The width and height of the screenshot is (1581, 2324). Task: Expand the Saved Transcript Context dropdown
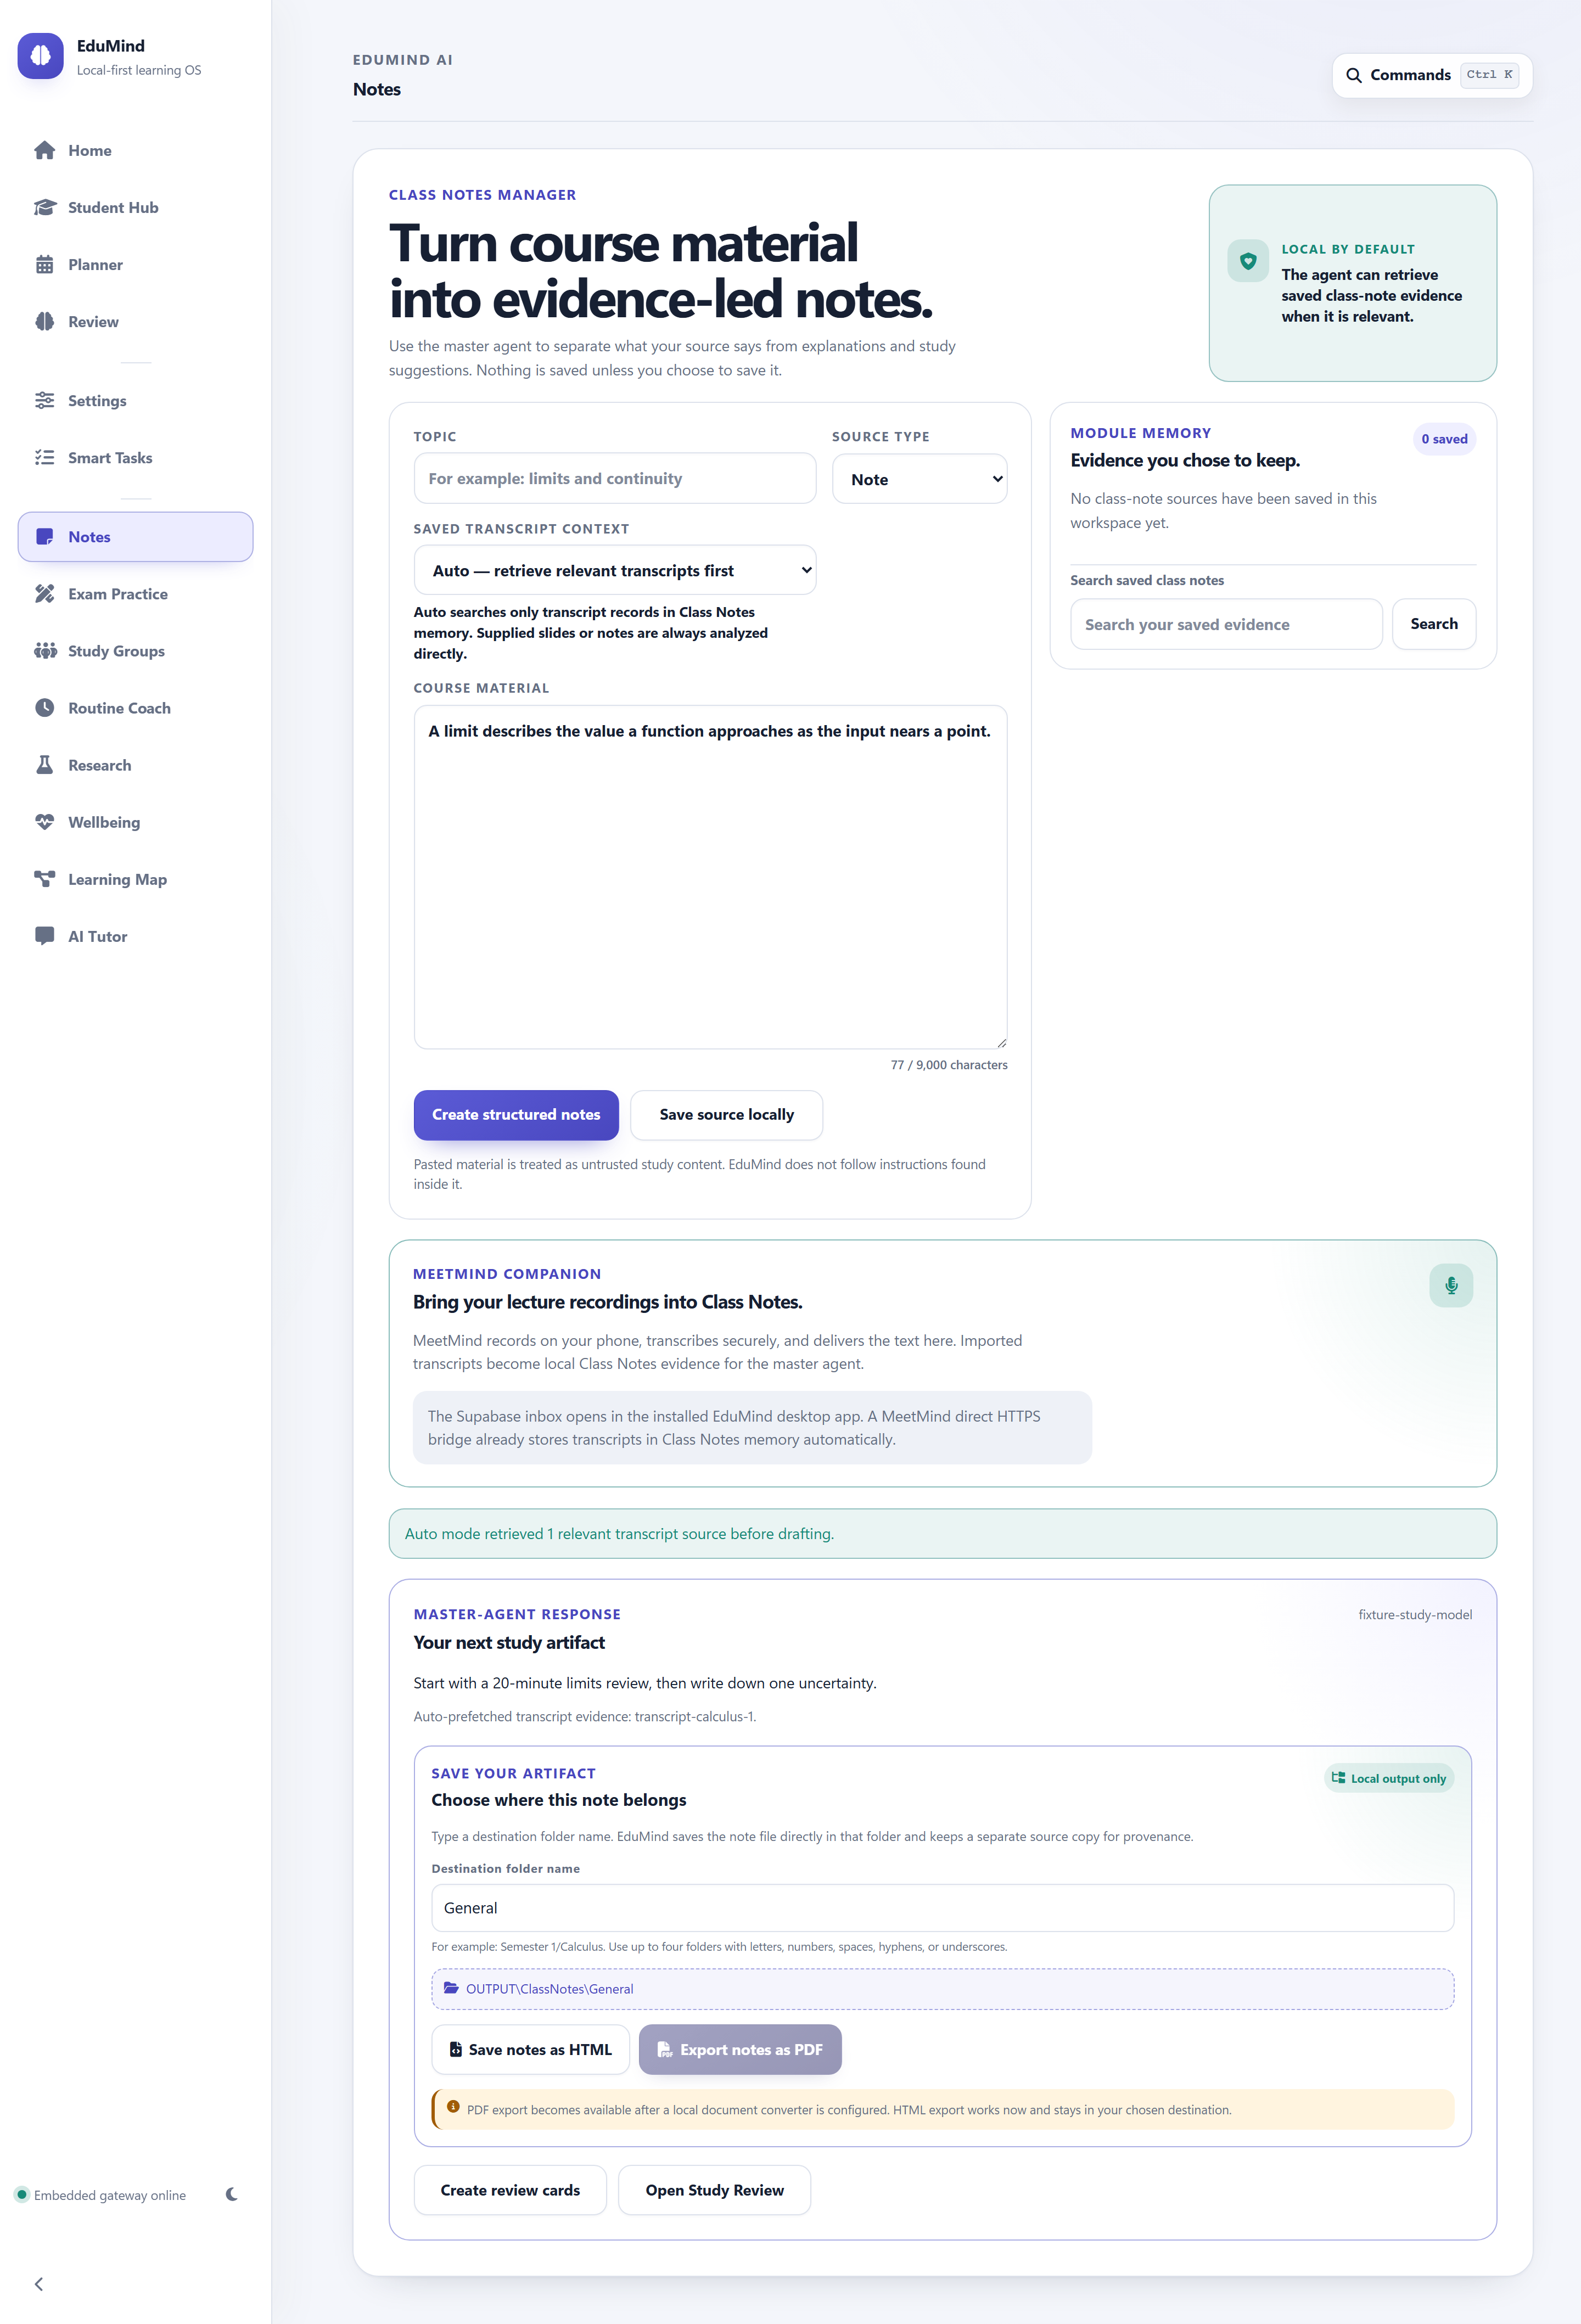pyautogui.click(x=615, y=570)
